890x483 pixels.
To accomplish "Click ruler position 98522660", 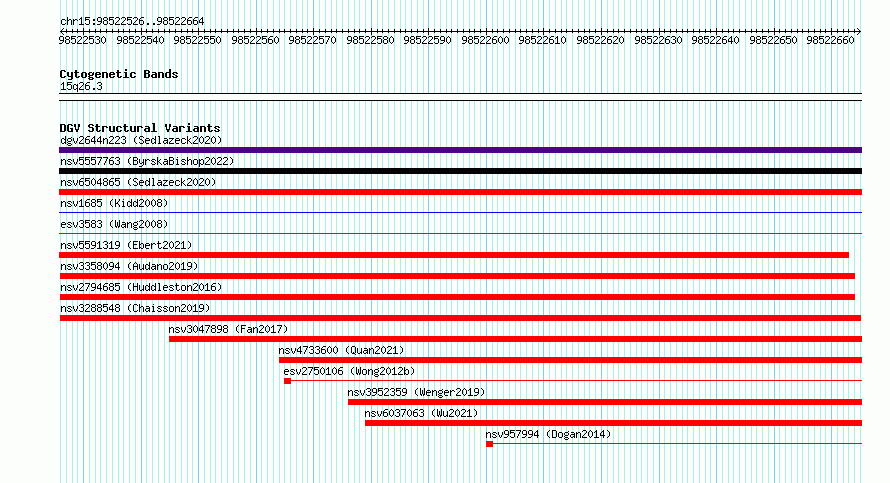I will 830,40.
